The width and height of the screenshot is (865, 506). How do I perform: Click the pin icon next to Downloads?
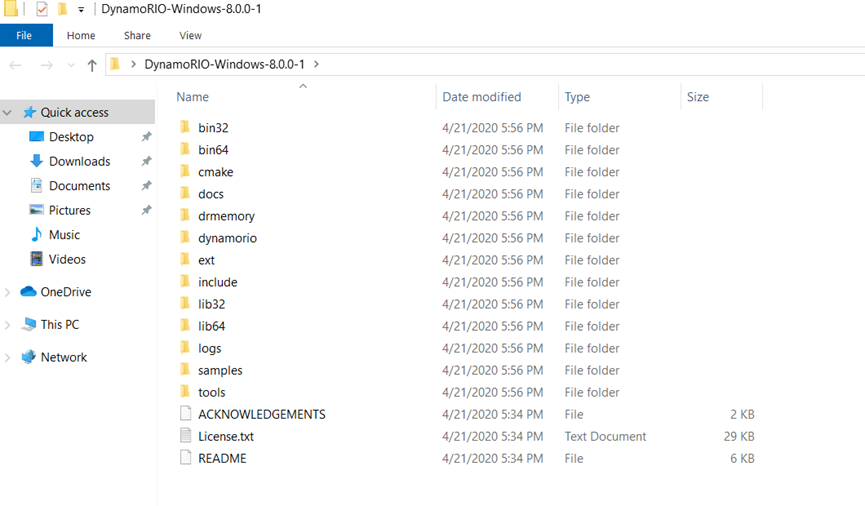(x=146, y=161)
